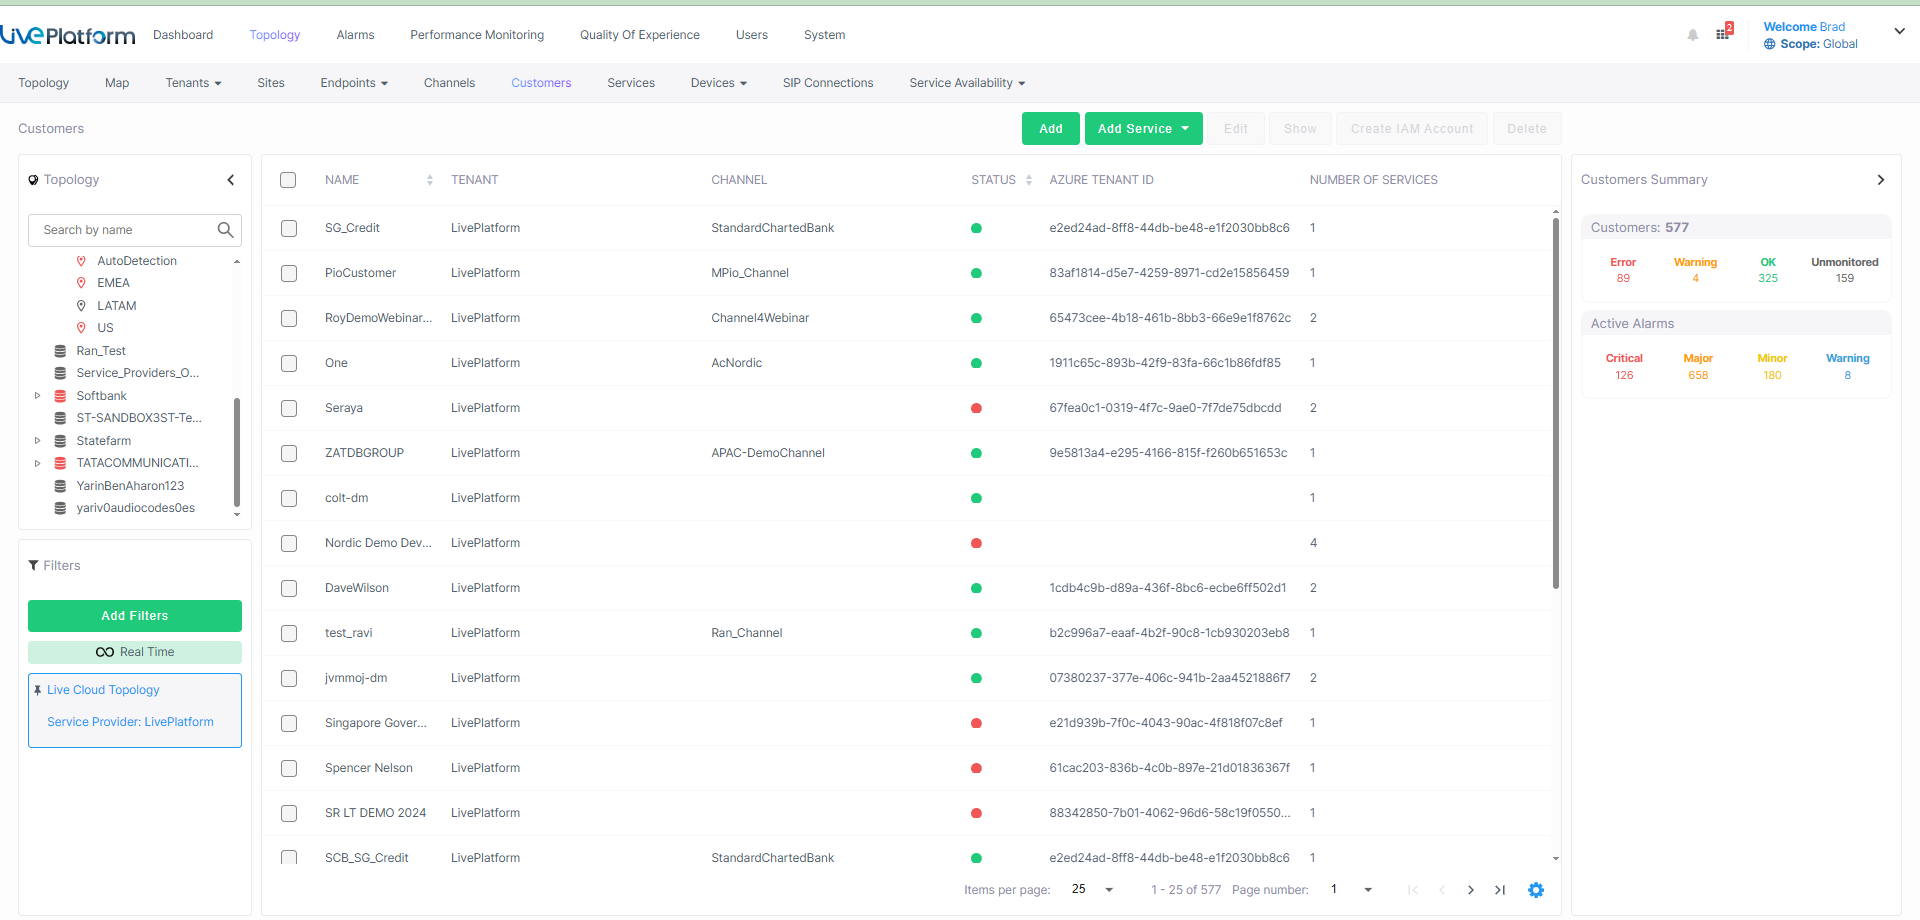Open the Alarms top menu

click(355, 35)
